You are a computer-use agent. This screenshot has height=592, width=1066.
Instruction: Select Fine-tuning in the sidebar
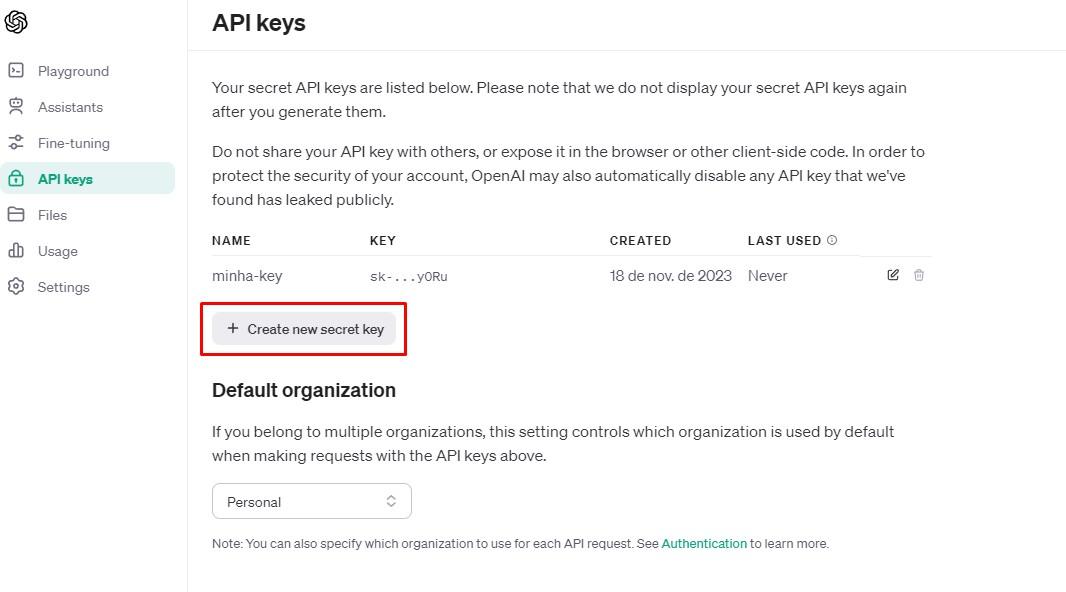73,143
